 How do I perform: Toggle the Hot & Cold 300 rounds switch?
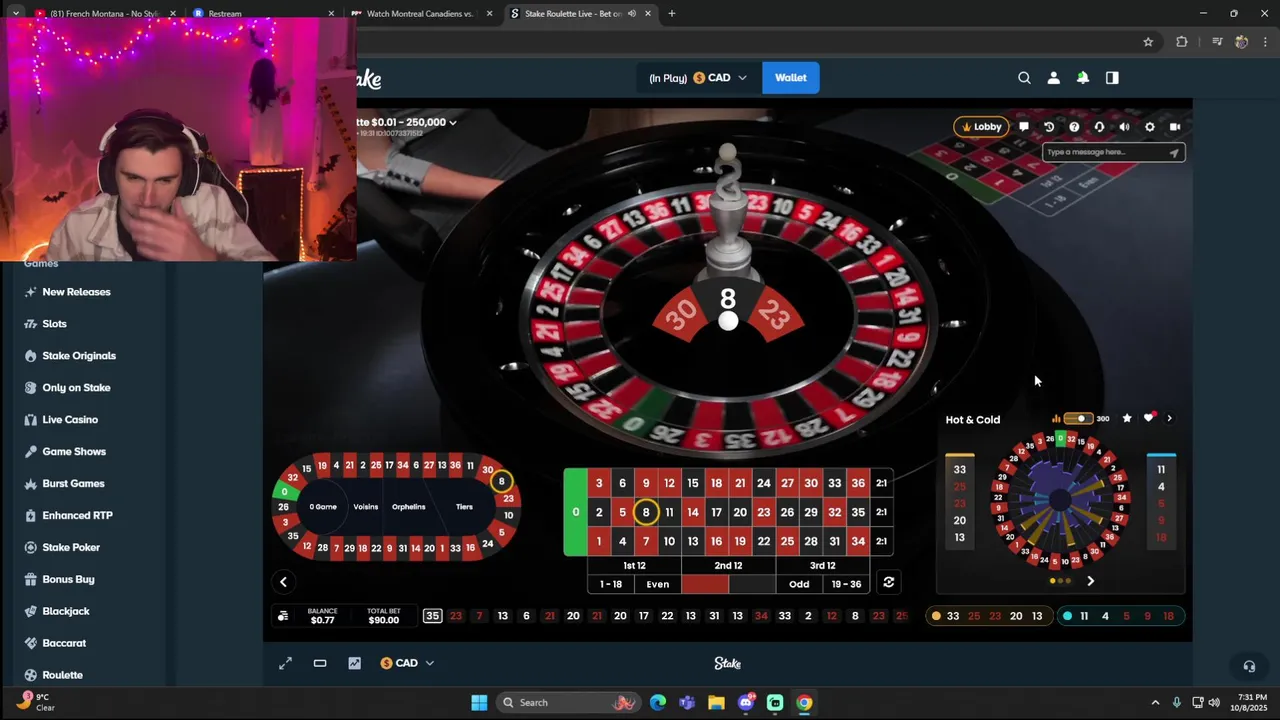click(x=1078, y=419)
